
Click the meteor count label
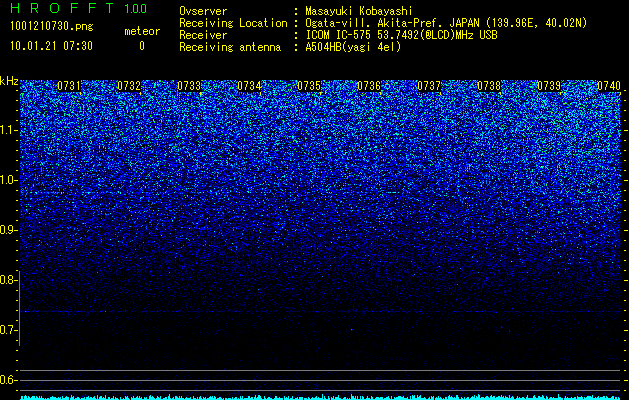(142, 31)
